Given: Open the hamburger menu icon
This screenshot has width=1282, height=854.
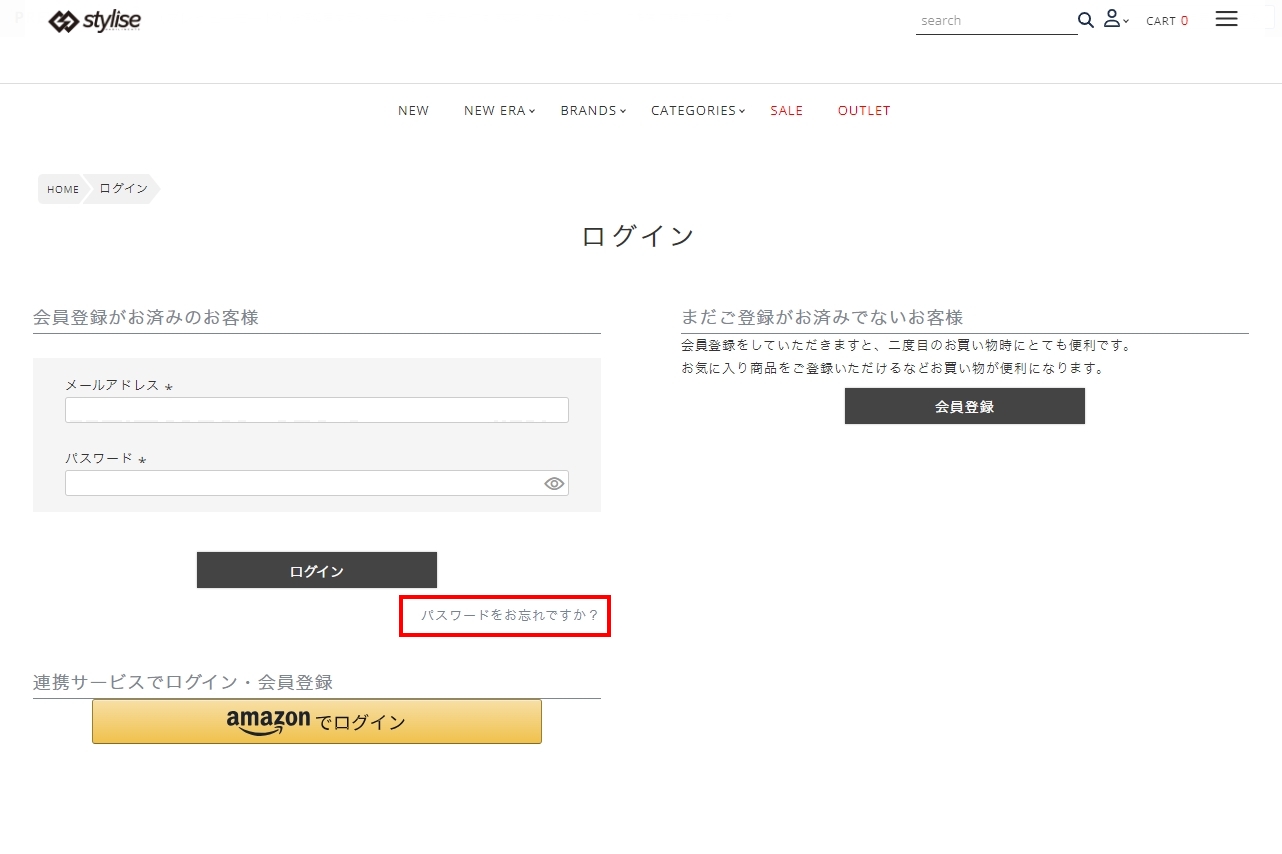Looking at the screenshot, I should point(1226,19).
